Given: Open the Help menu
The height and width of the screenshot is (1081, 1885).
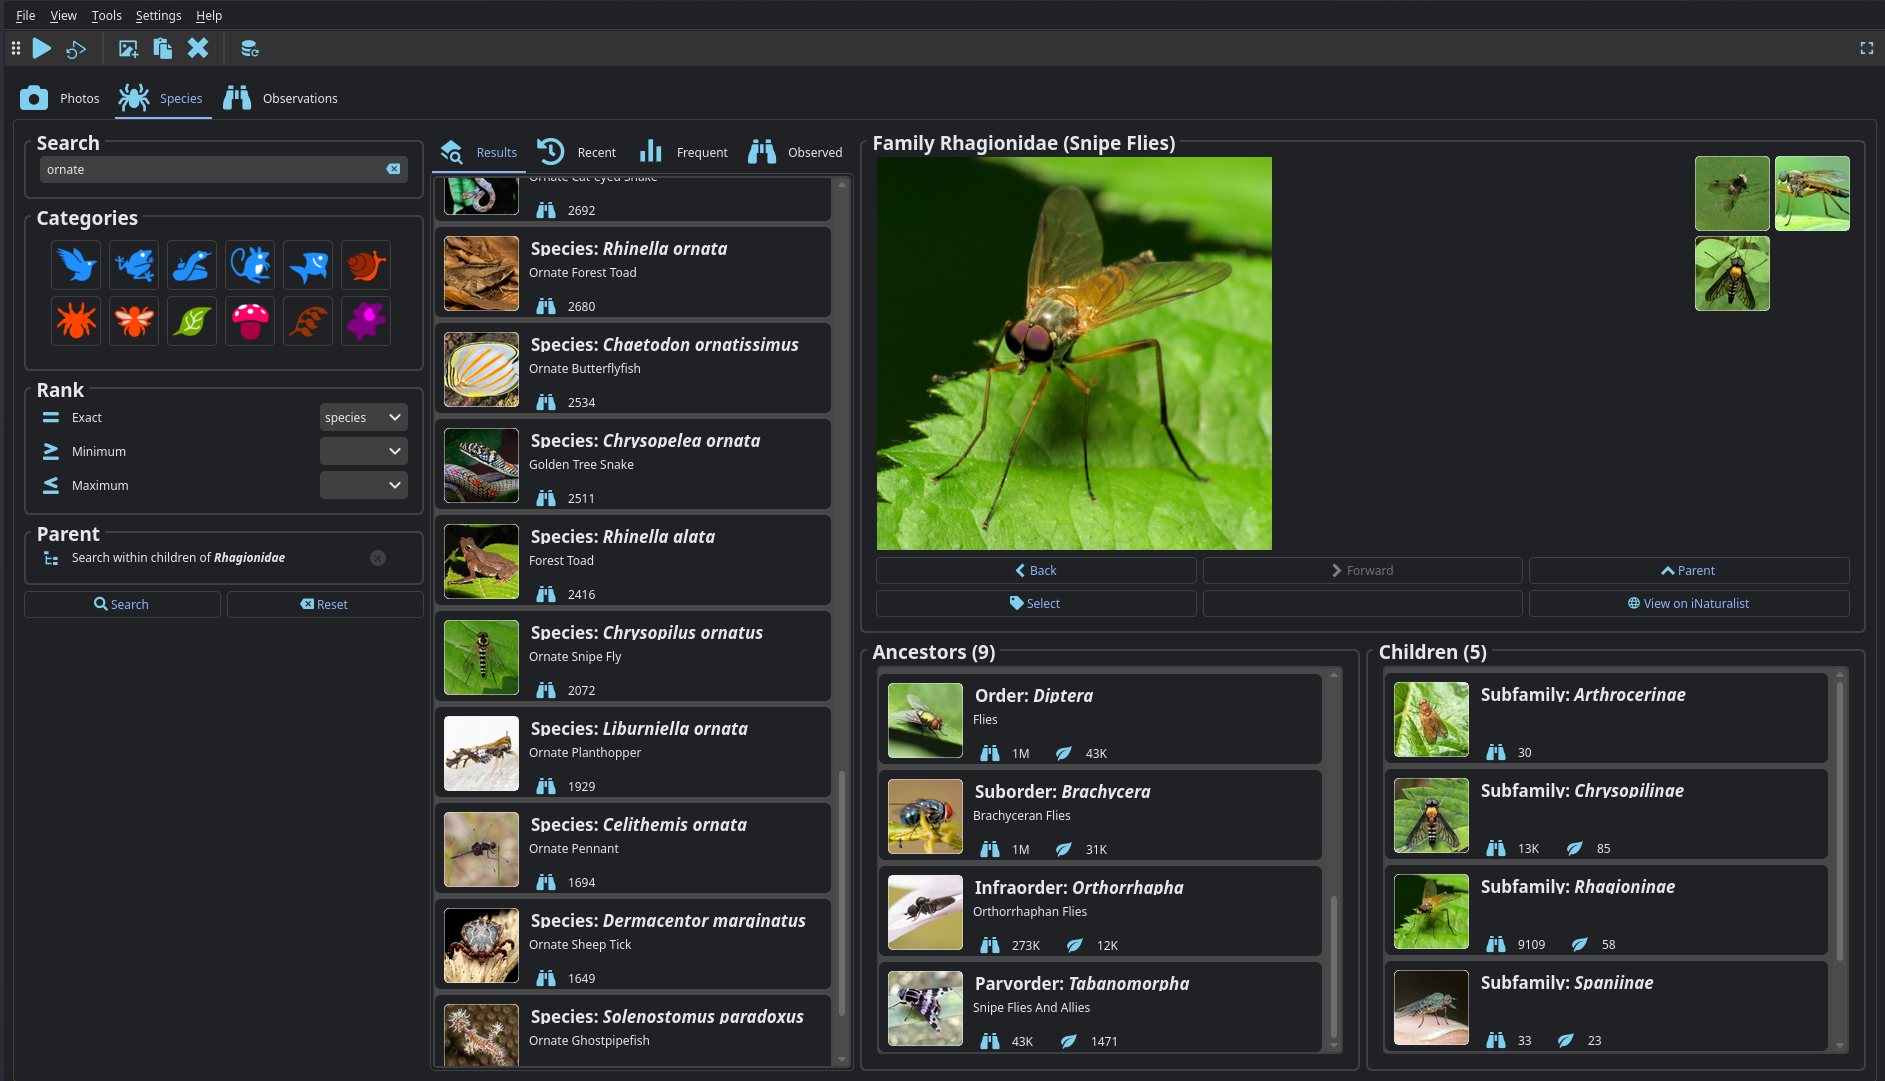Looking at the screenshot, I should tap(209, 15).
